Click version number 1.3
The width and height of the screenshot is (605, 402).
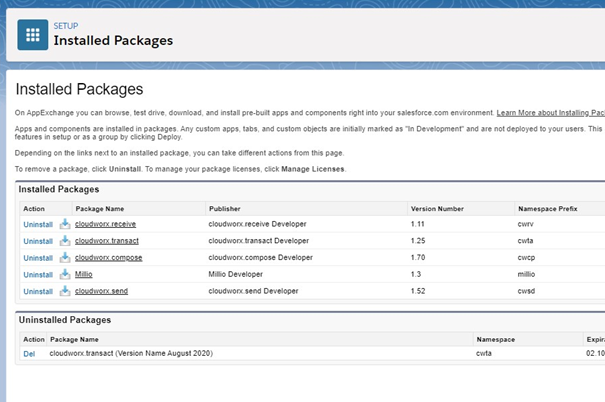tap(416, 274)
